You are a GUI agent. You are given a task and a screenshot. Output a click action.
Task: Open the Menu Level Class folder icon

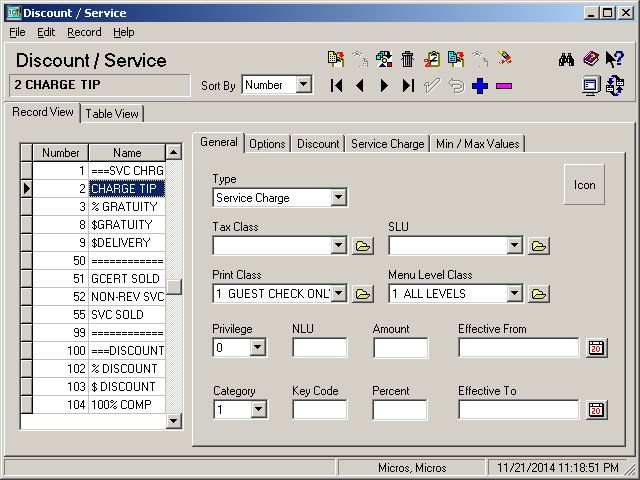tap(539, 294)
